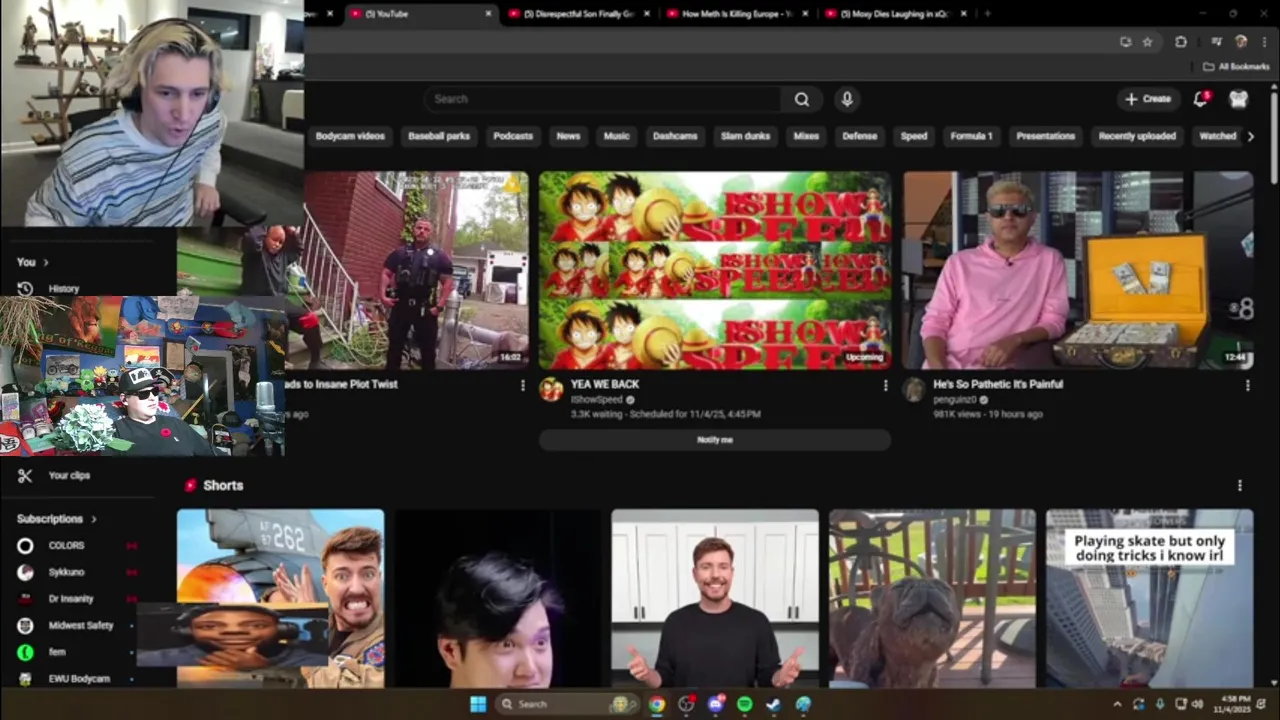Open Discord from the taskbar
Screen dimensions: 1280x720
tap(715, 704)
